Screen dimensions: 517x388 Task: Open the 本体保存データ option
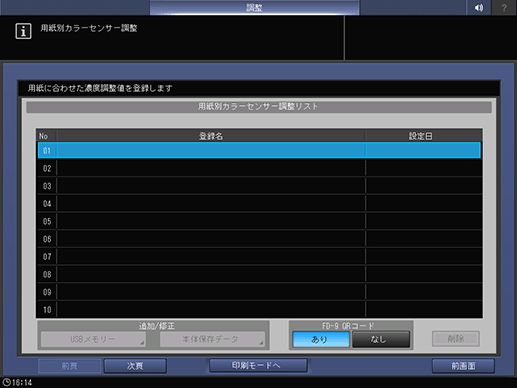pos(212,339)
